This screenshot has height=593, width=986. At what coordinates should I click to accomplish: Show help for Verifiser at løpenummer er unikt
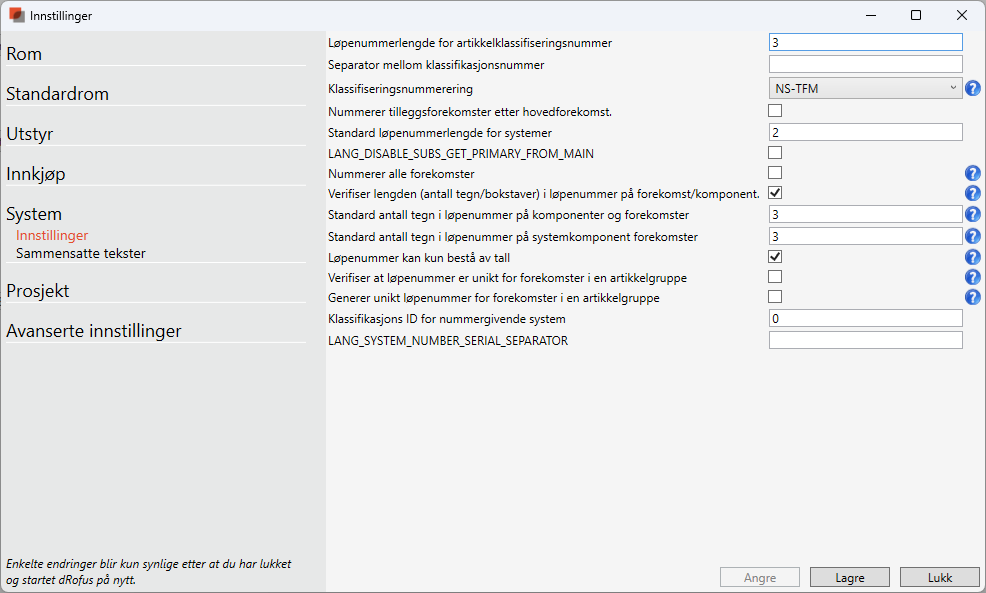(972, 277)
